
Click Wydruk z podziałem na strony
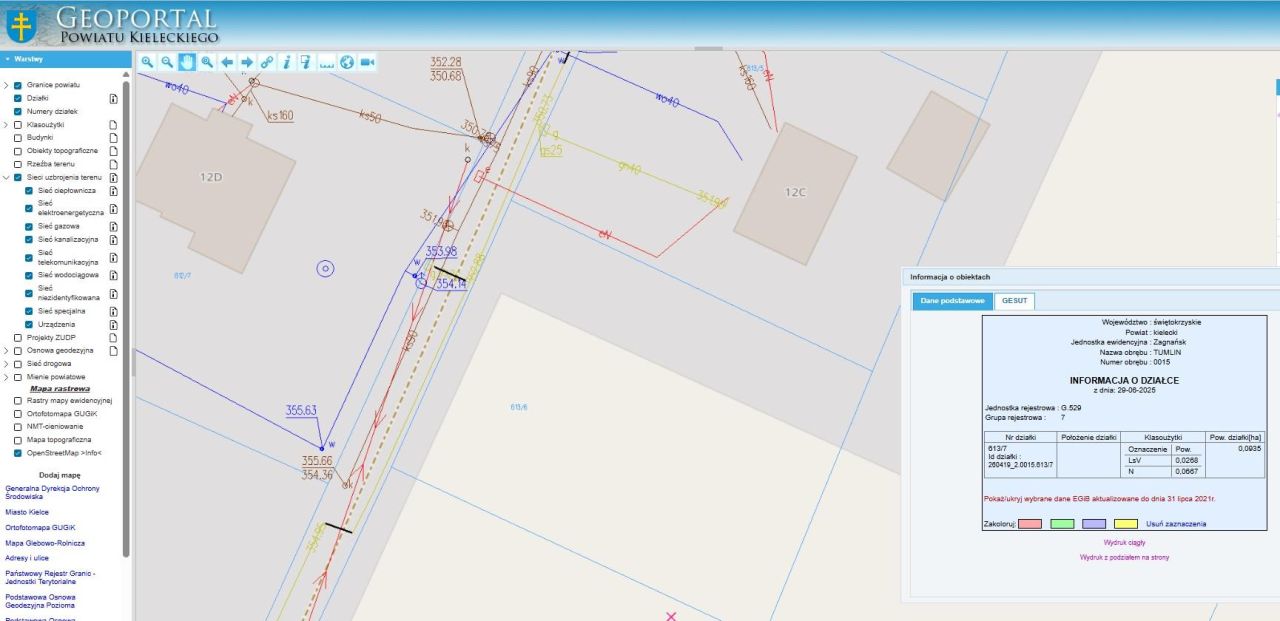(x=1124, y=557)
